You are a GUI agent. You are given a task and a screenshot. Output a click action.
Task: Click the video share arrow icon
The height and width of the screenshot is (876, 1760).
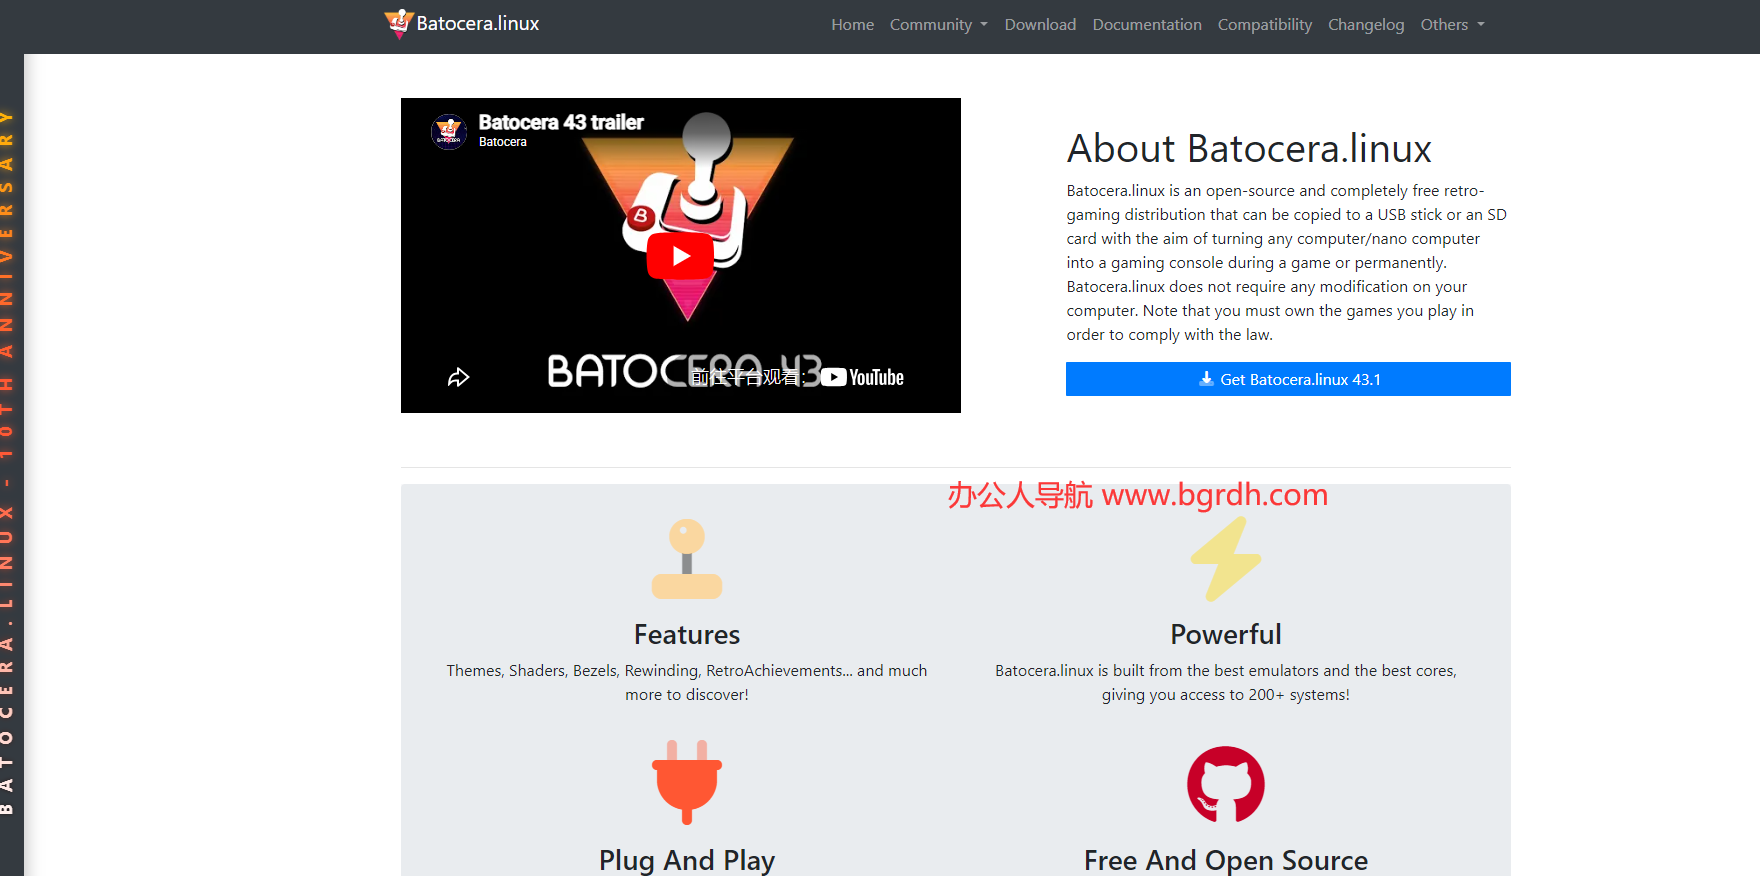(x=458, y=377)
